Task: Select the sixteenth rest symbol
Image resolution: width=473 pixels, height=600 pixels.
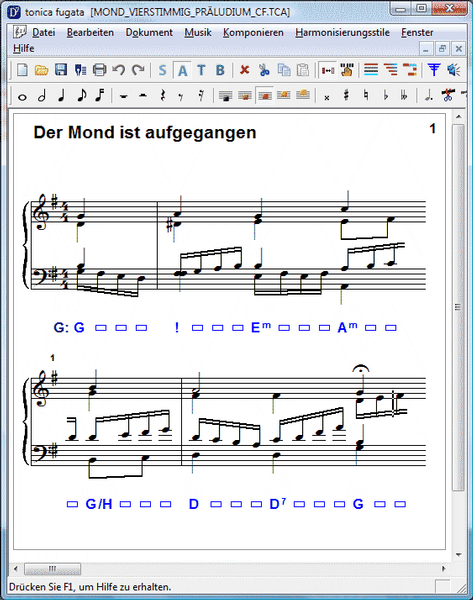Action: [201, 96]
